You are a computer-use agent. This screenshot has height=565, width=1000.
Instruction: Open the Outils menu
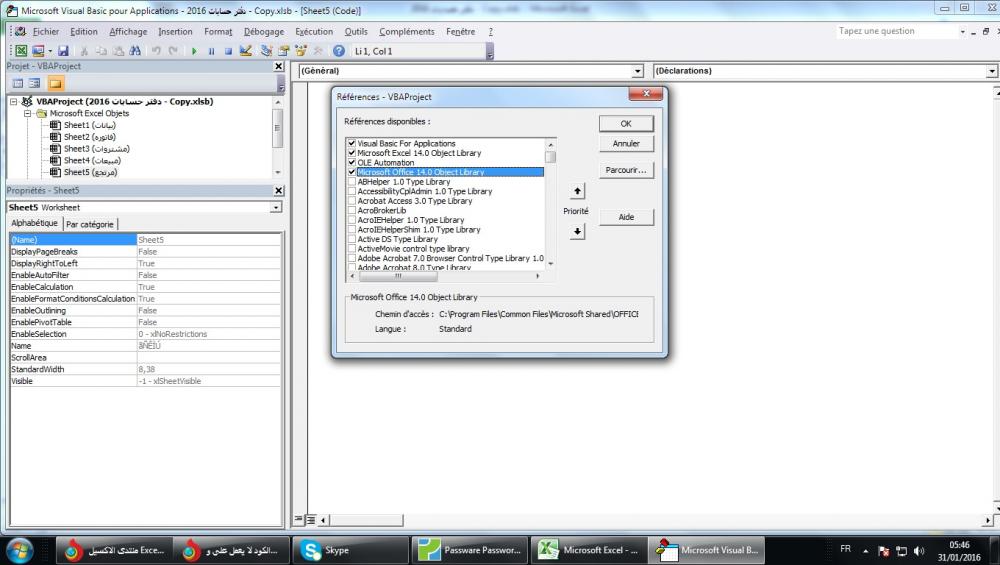click(356, 31)
